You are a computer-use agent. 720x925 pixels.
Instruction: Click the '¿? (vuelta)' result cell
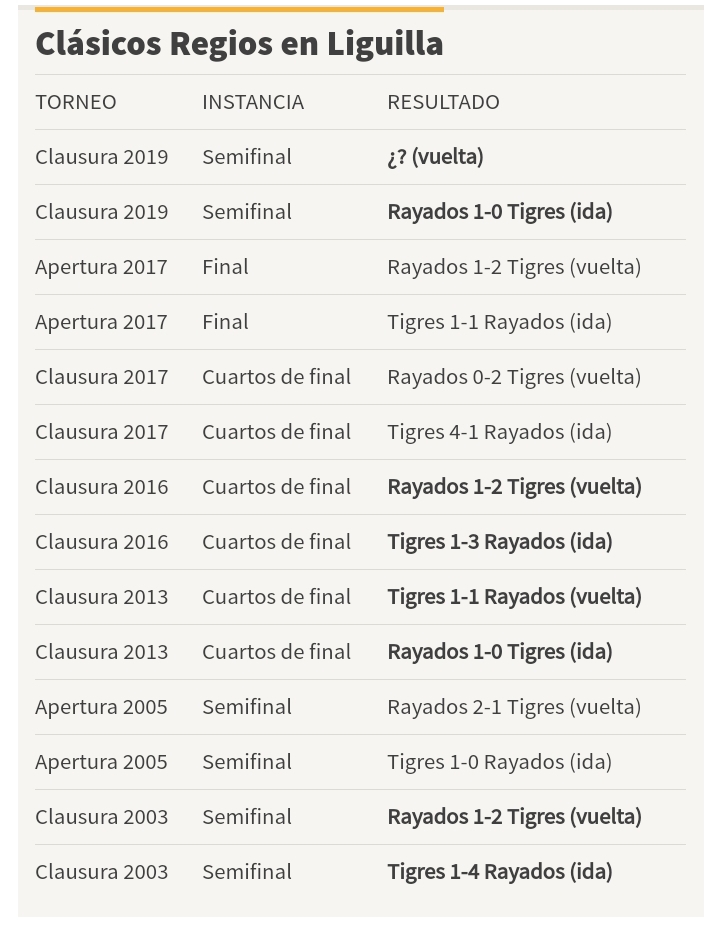[x=435, y=157]
